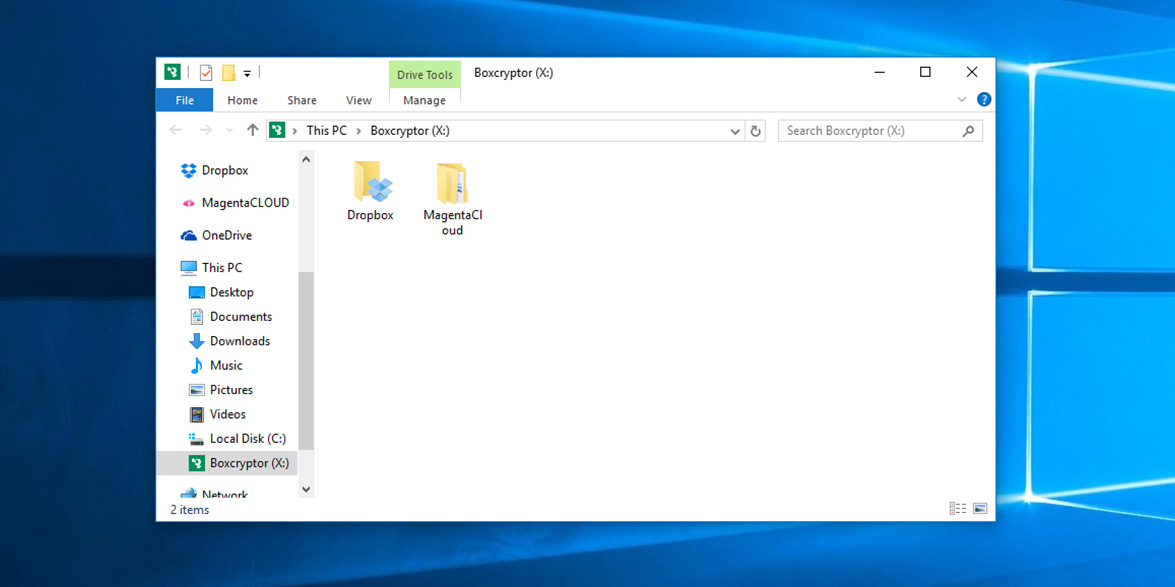Screen dimensions: 1175x587
Task: Switch to the Home ribbon tab
Action: click(242, 100)
